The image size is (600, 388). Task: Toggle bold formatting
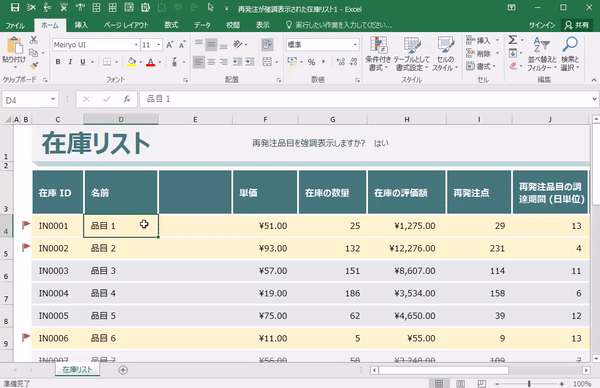(x=58, y=62)
